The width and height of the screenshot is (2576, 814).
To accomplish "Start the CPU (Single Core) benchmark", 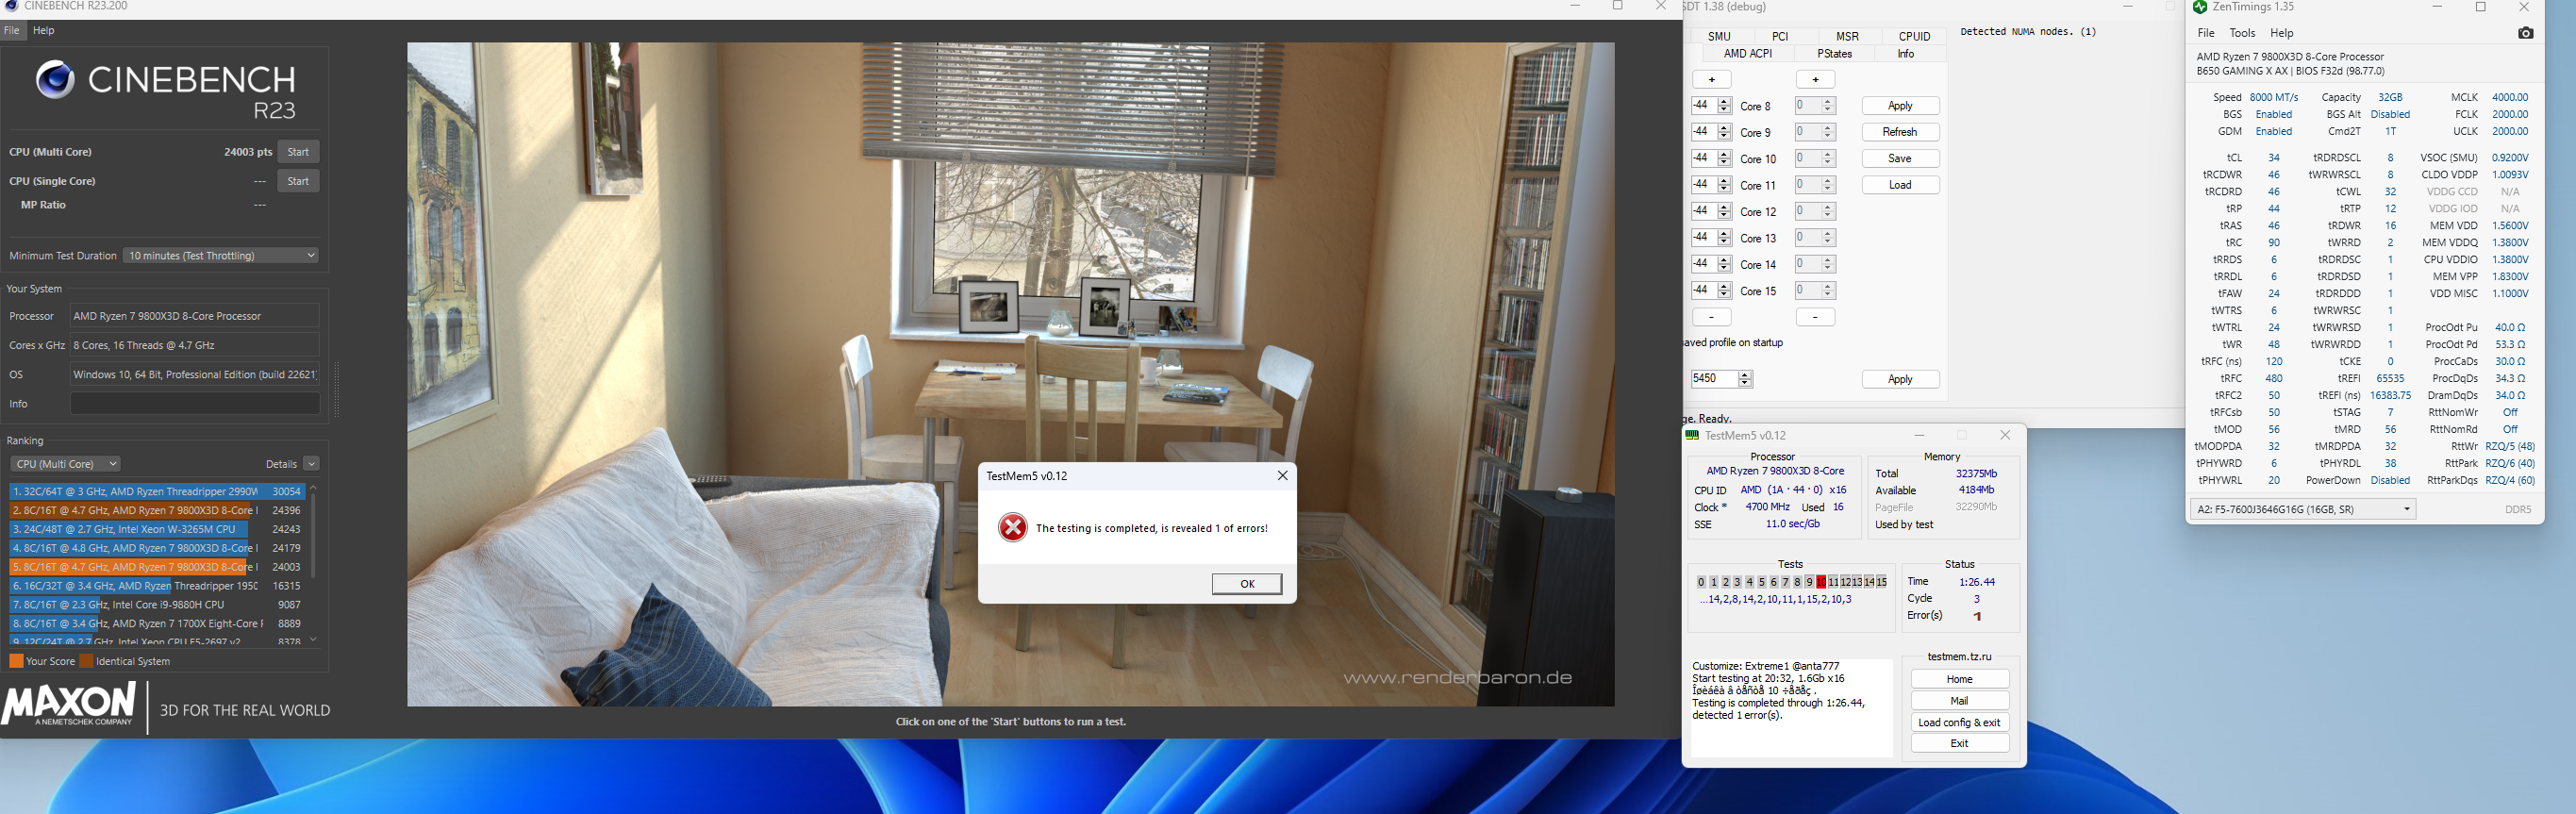I will 298,181.
